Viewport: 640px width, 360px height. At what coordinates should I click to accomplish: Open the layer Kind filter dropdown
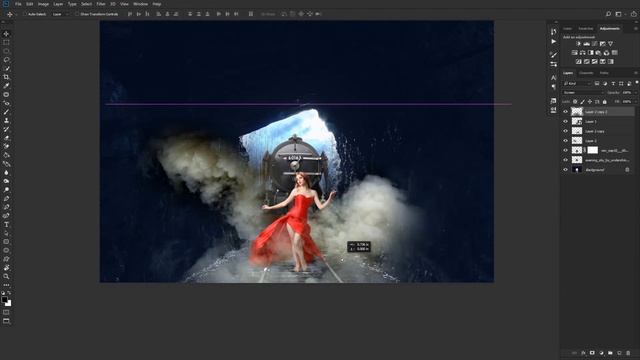(x=578, y=83)
